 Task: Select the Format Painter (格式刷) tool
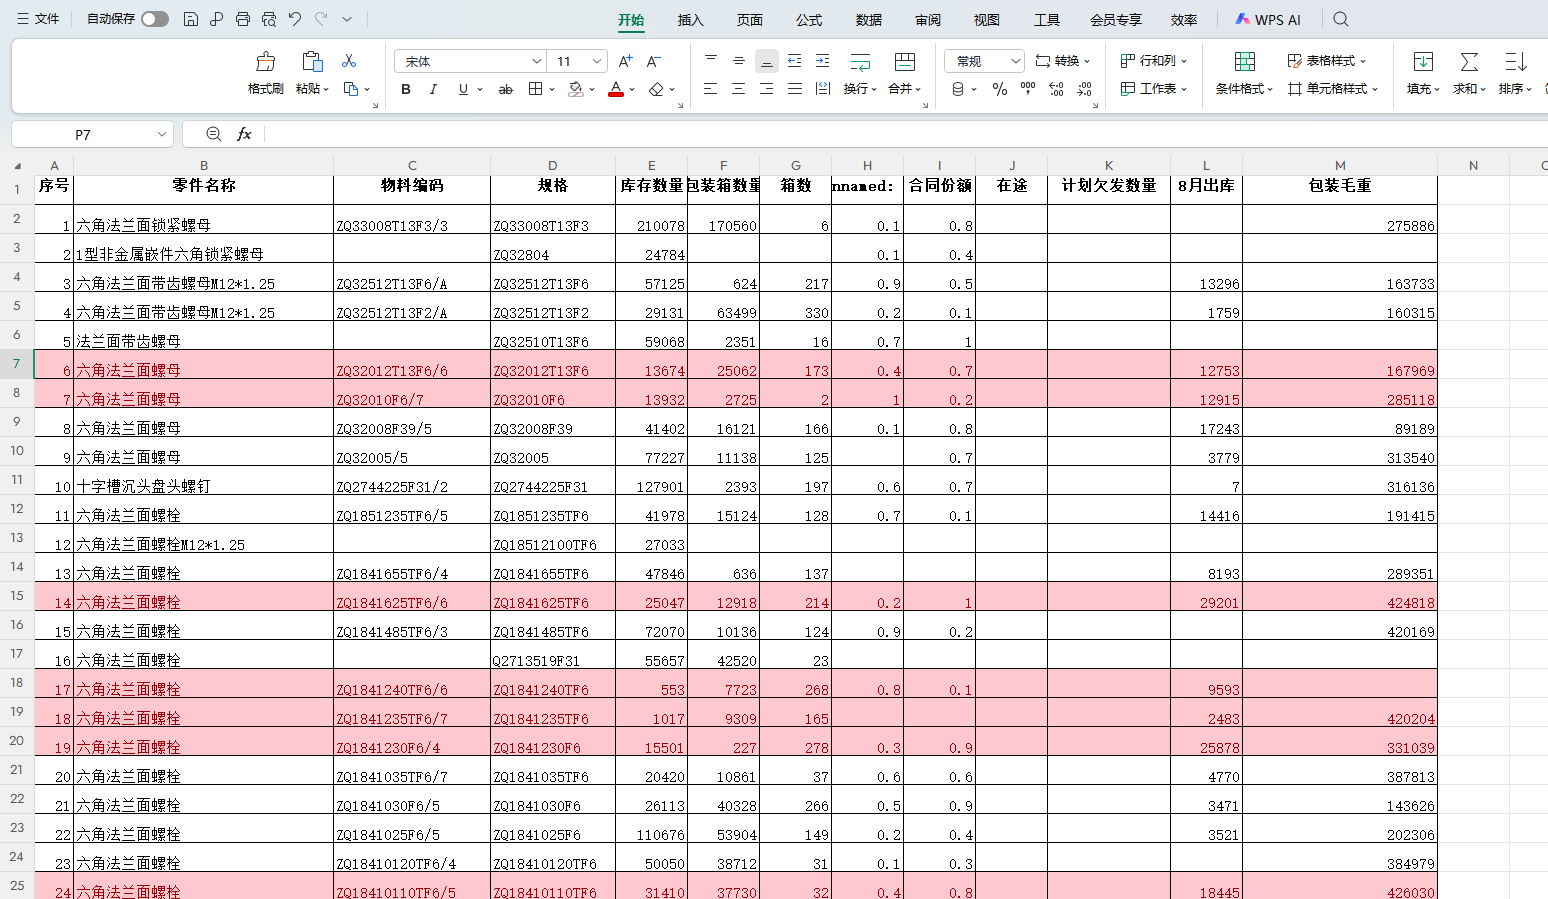[x=265, y=73]
